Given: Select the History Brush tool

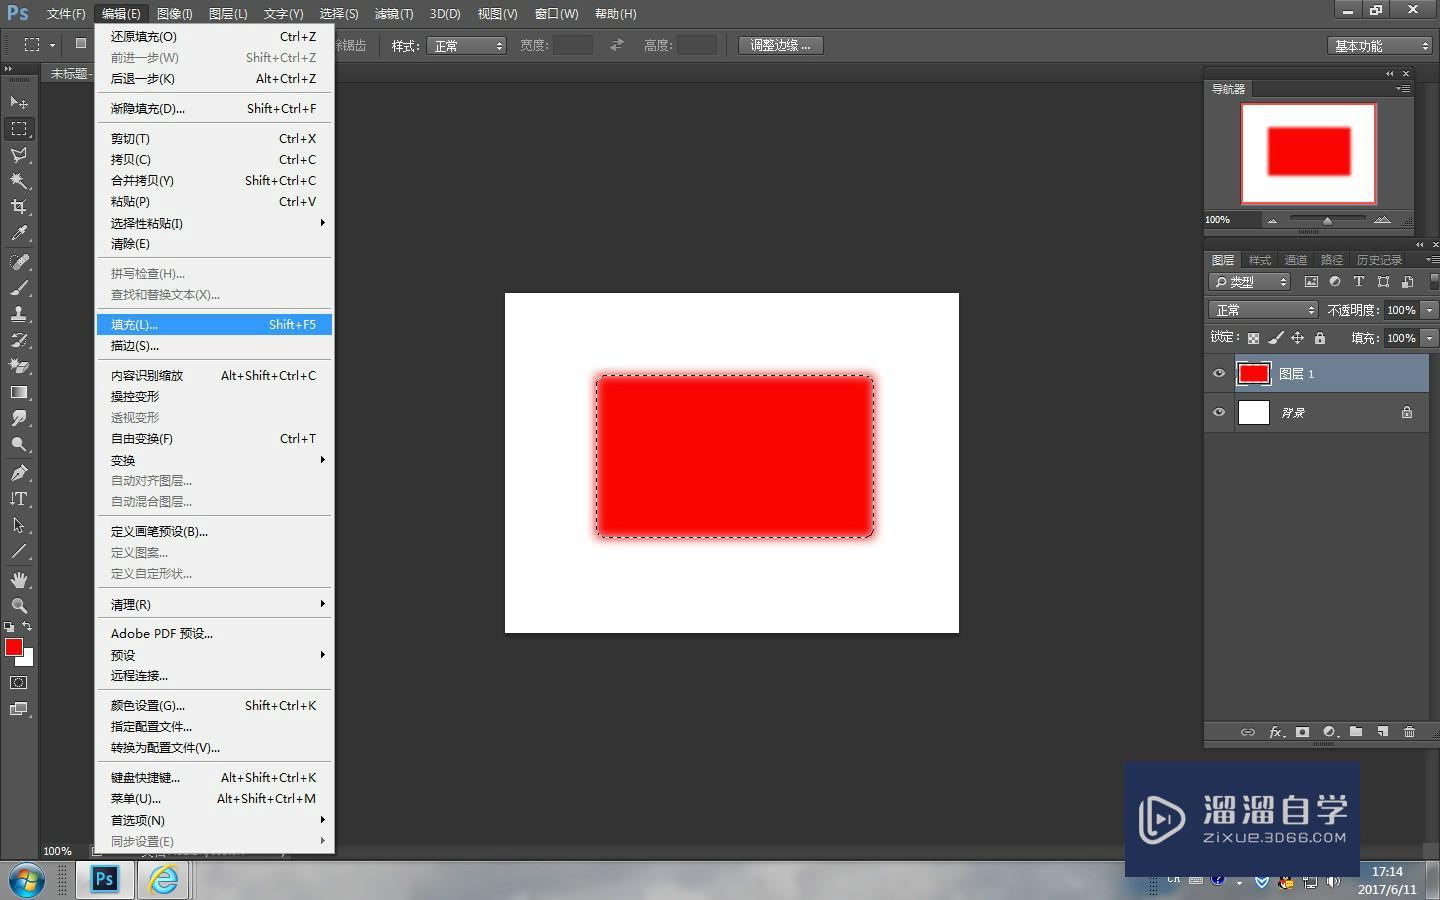Looking at the screenshot, I should pos(19,340).
